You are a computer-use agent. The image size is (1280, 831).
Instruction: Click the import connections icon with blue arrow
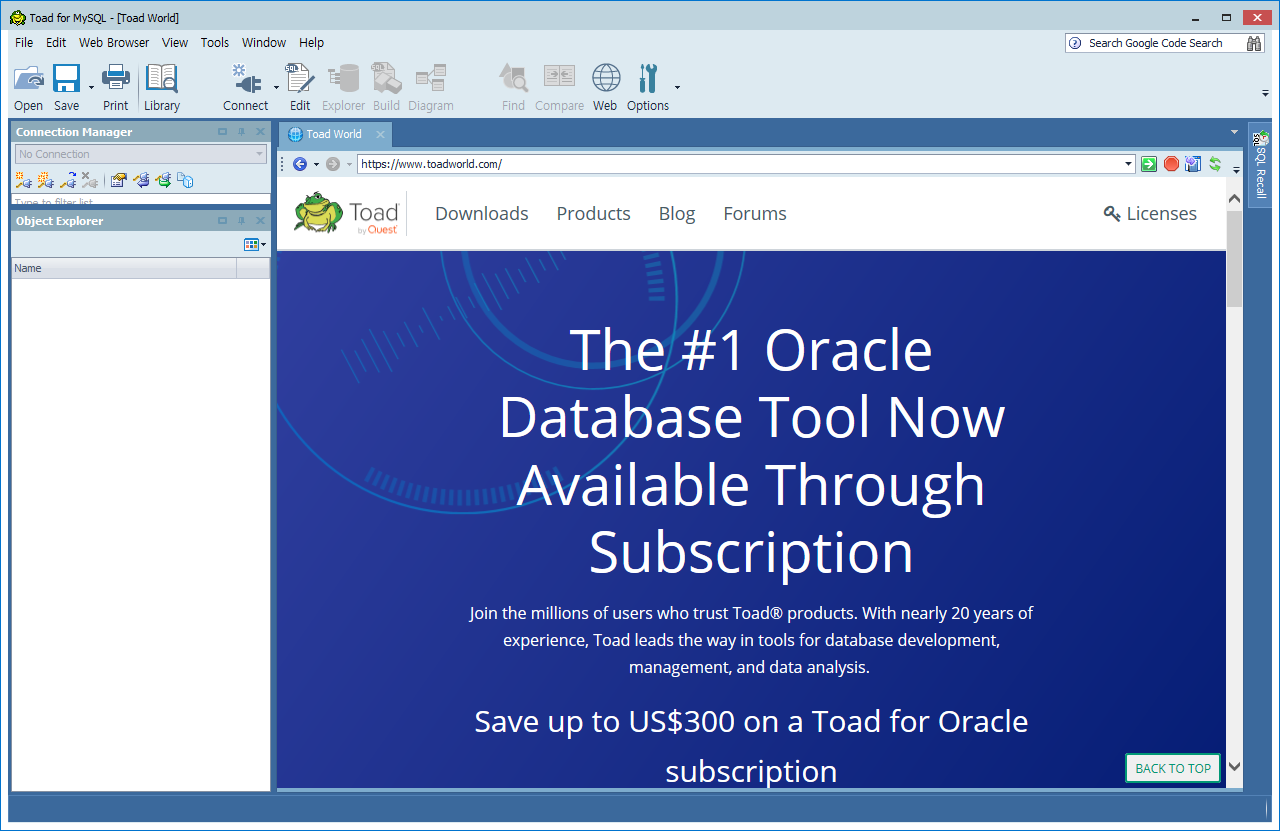coord(141,180)
